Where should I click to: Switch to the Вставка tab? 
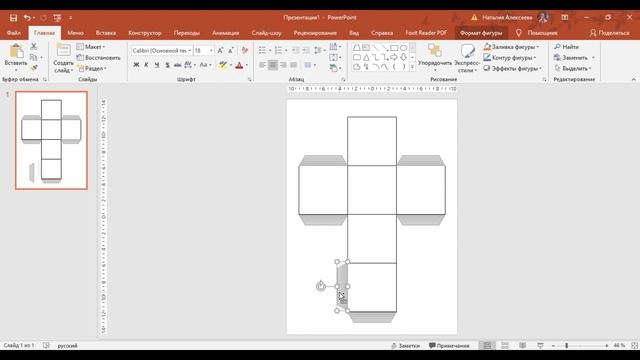click(106, 33)
